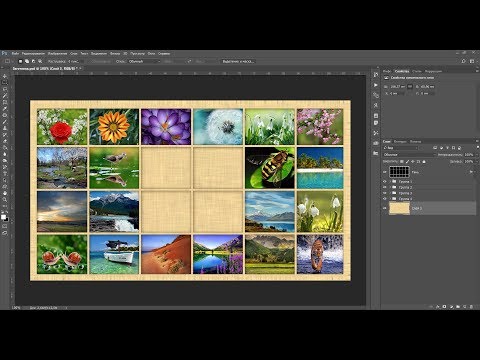Select the layer with black grid thumbnail

pyautogui.click(x=399, y=172)
